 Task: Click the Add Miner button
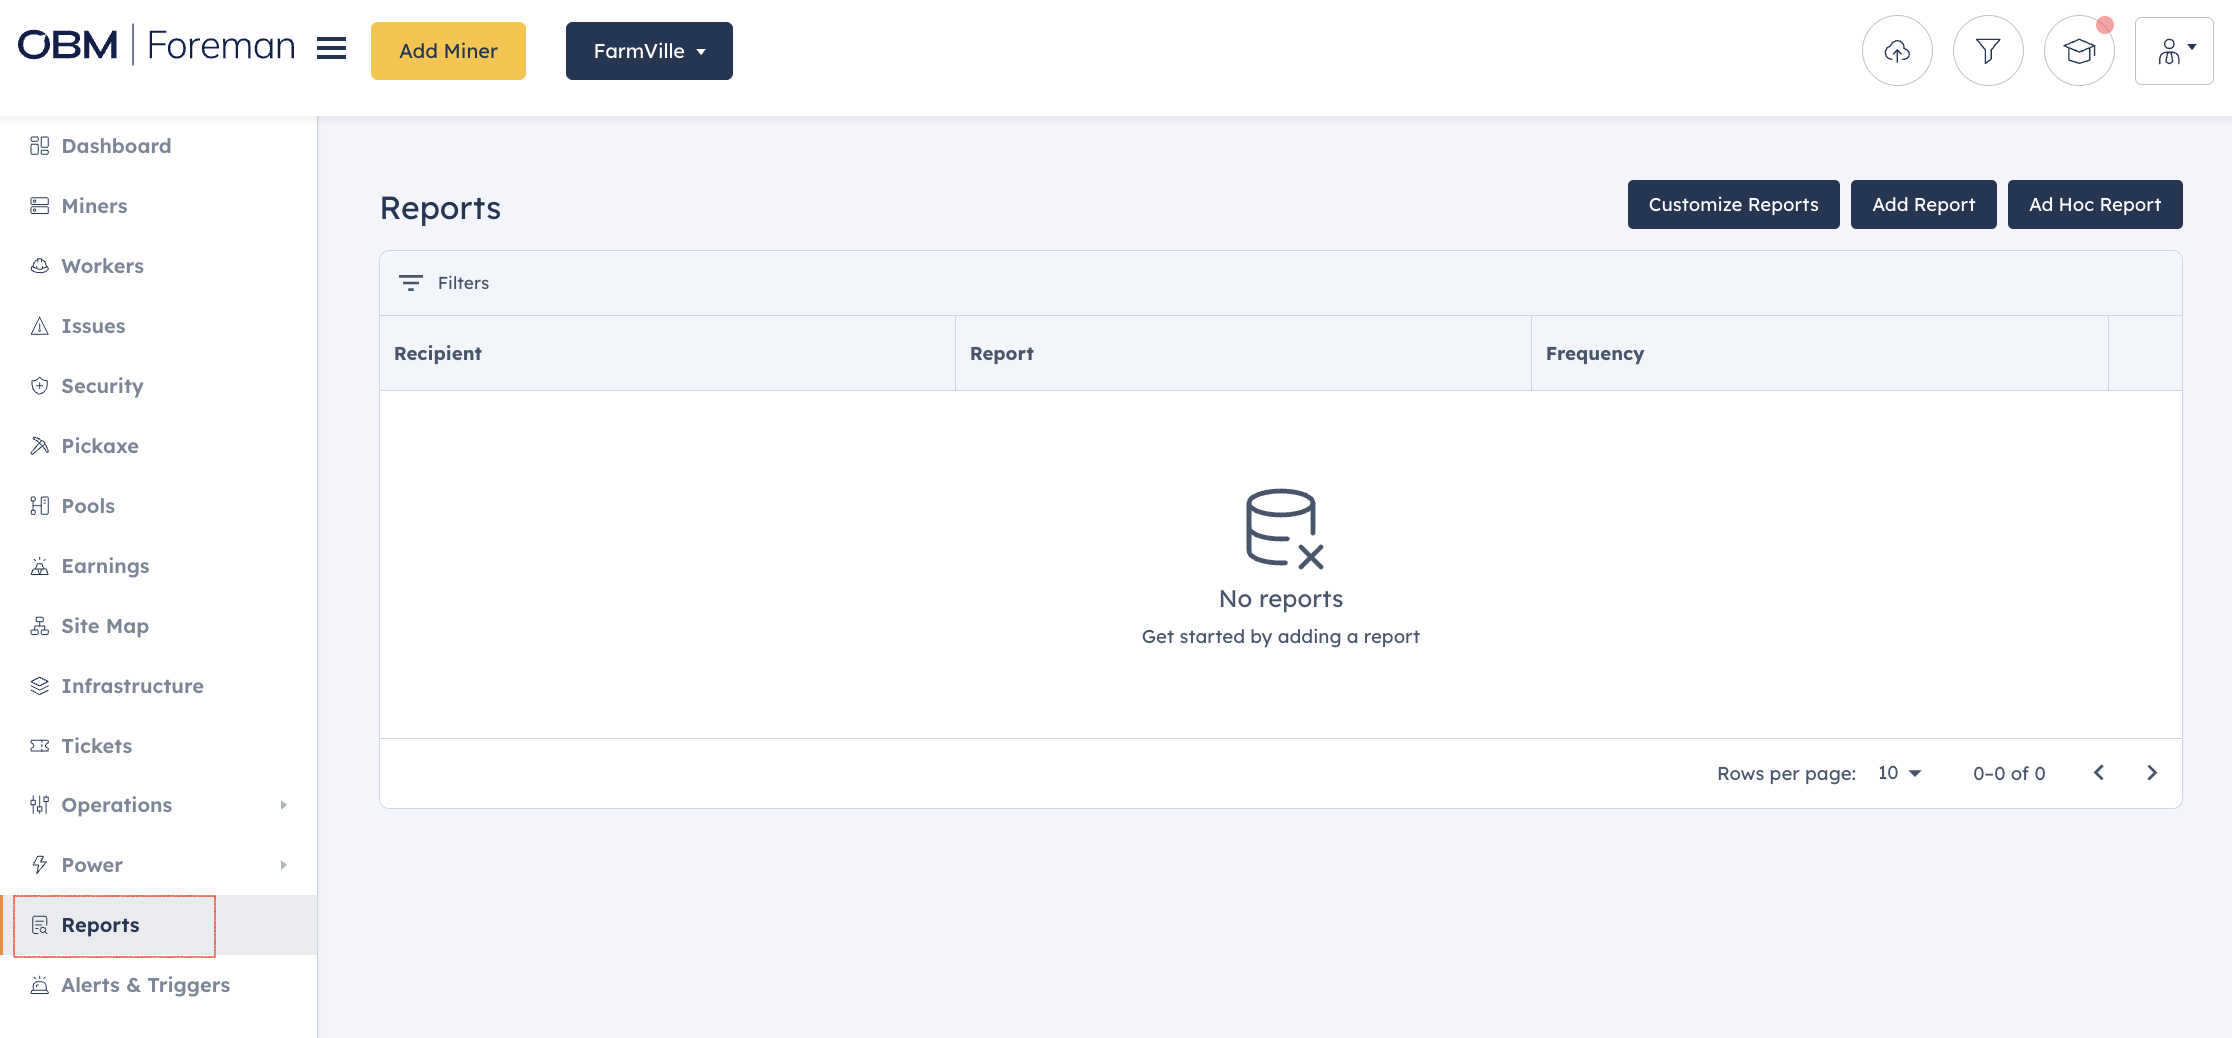448,51
